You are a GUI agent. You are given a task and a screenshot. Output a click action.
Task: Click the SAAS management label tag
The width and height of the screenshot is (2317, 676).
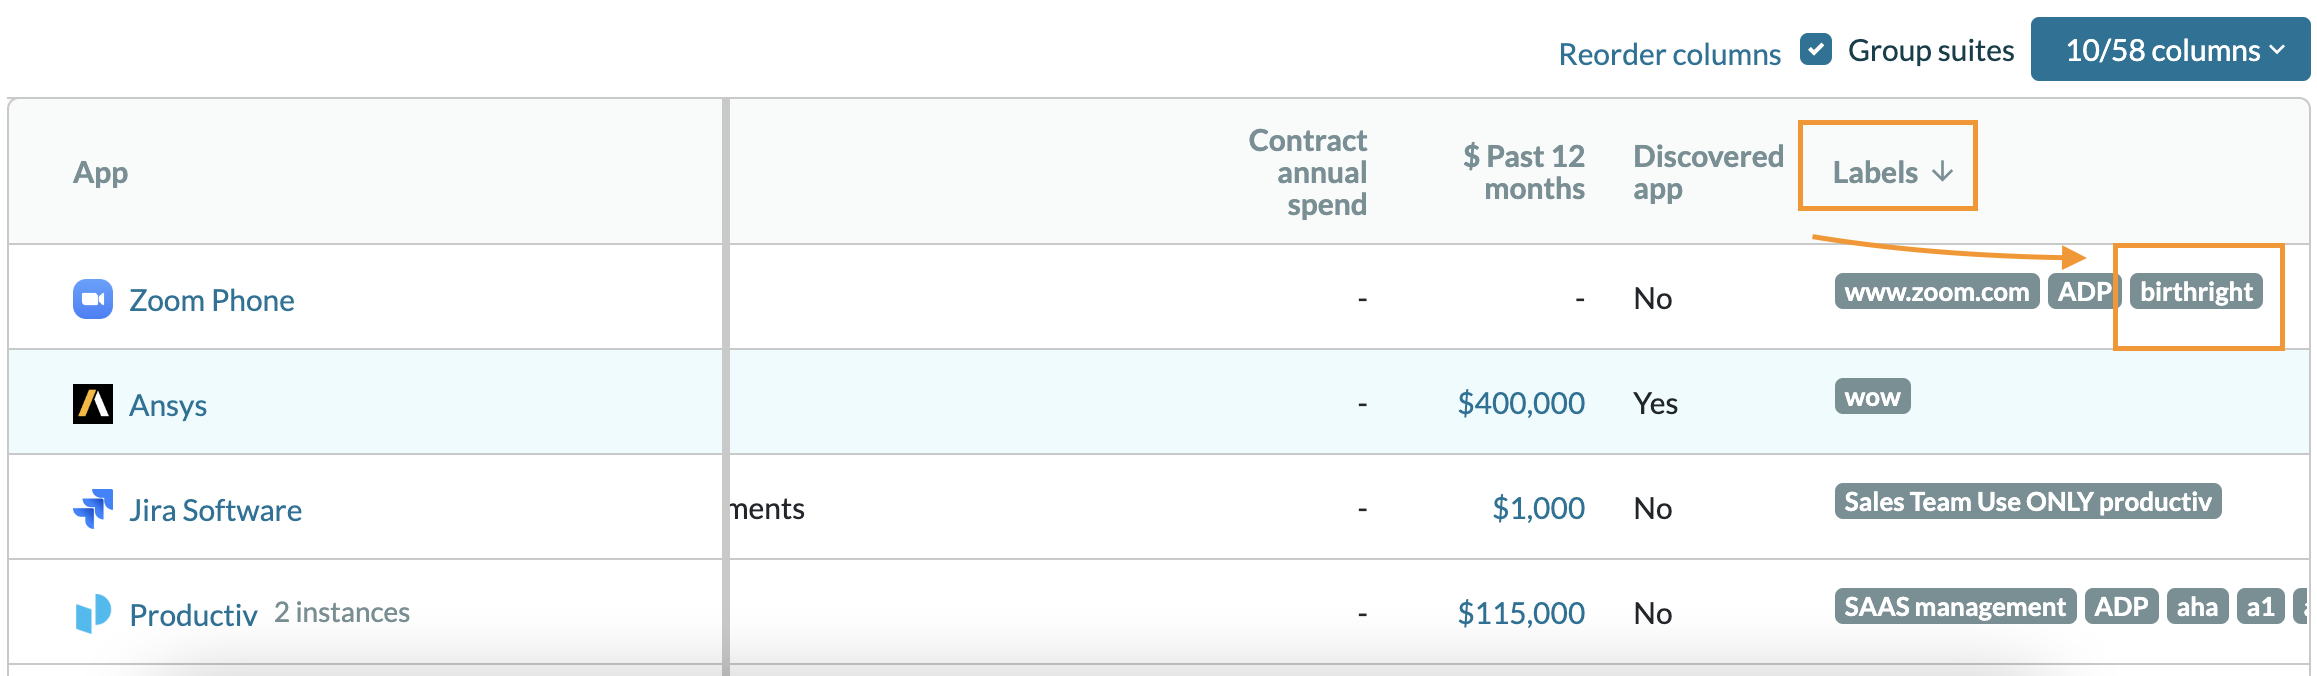pos(1955,607)
